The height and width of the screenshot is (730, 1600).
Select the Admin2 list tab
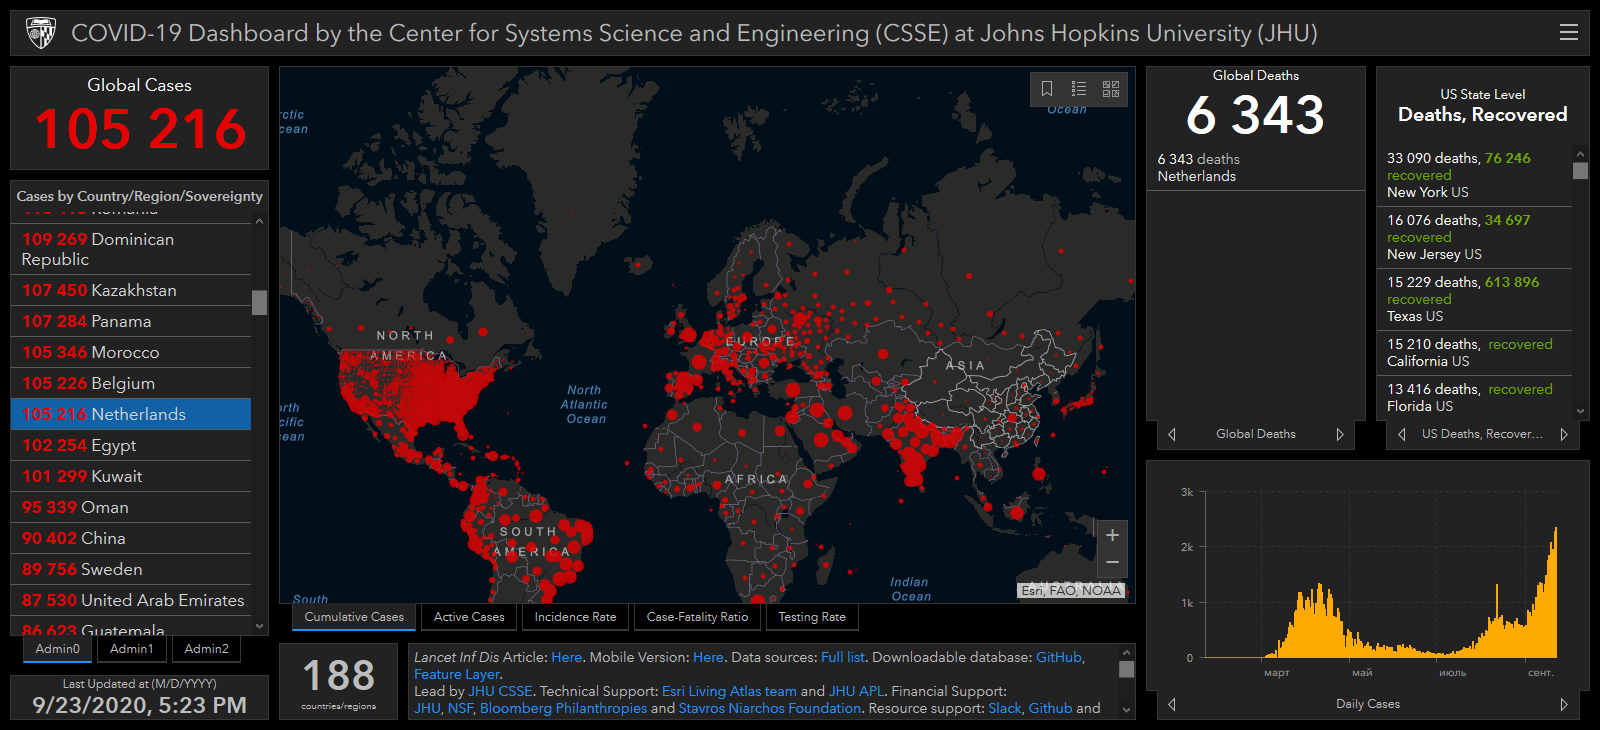(x=207, y=649)
